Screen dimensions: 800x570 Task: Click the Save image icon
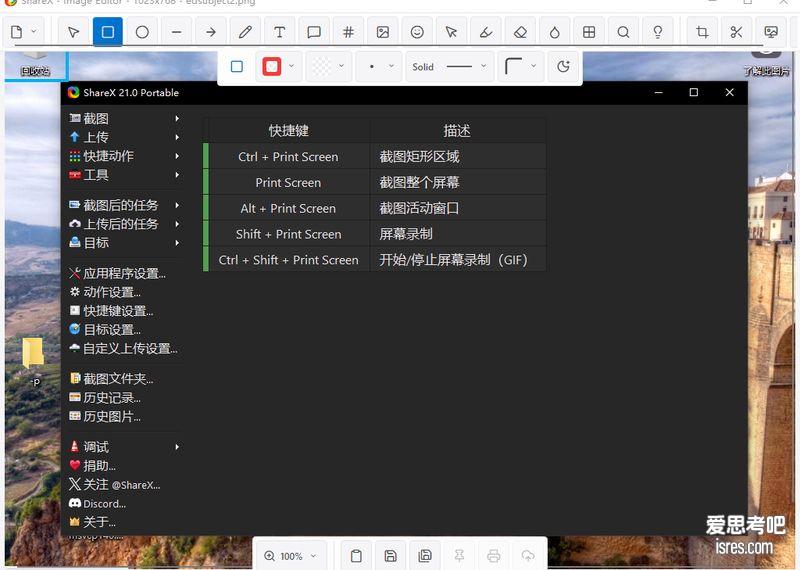(391, 556)
